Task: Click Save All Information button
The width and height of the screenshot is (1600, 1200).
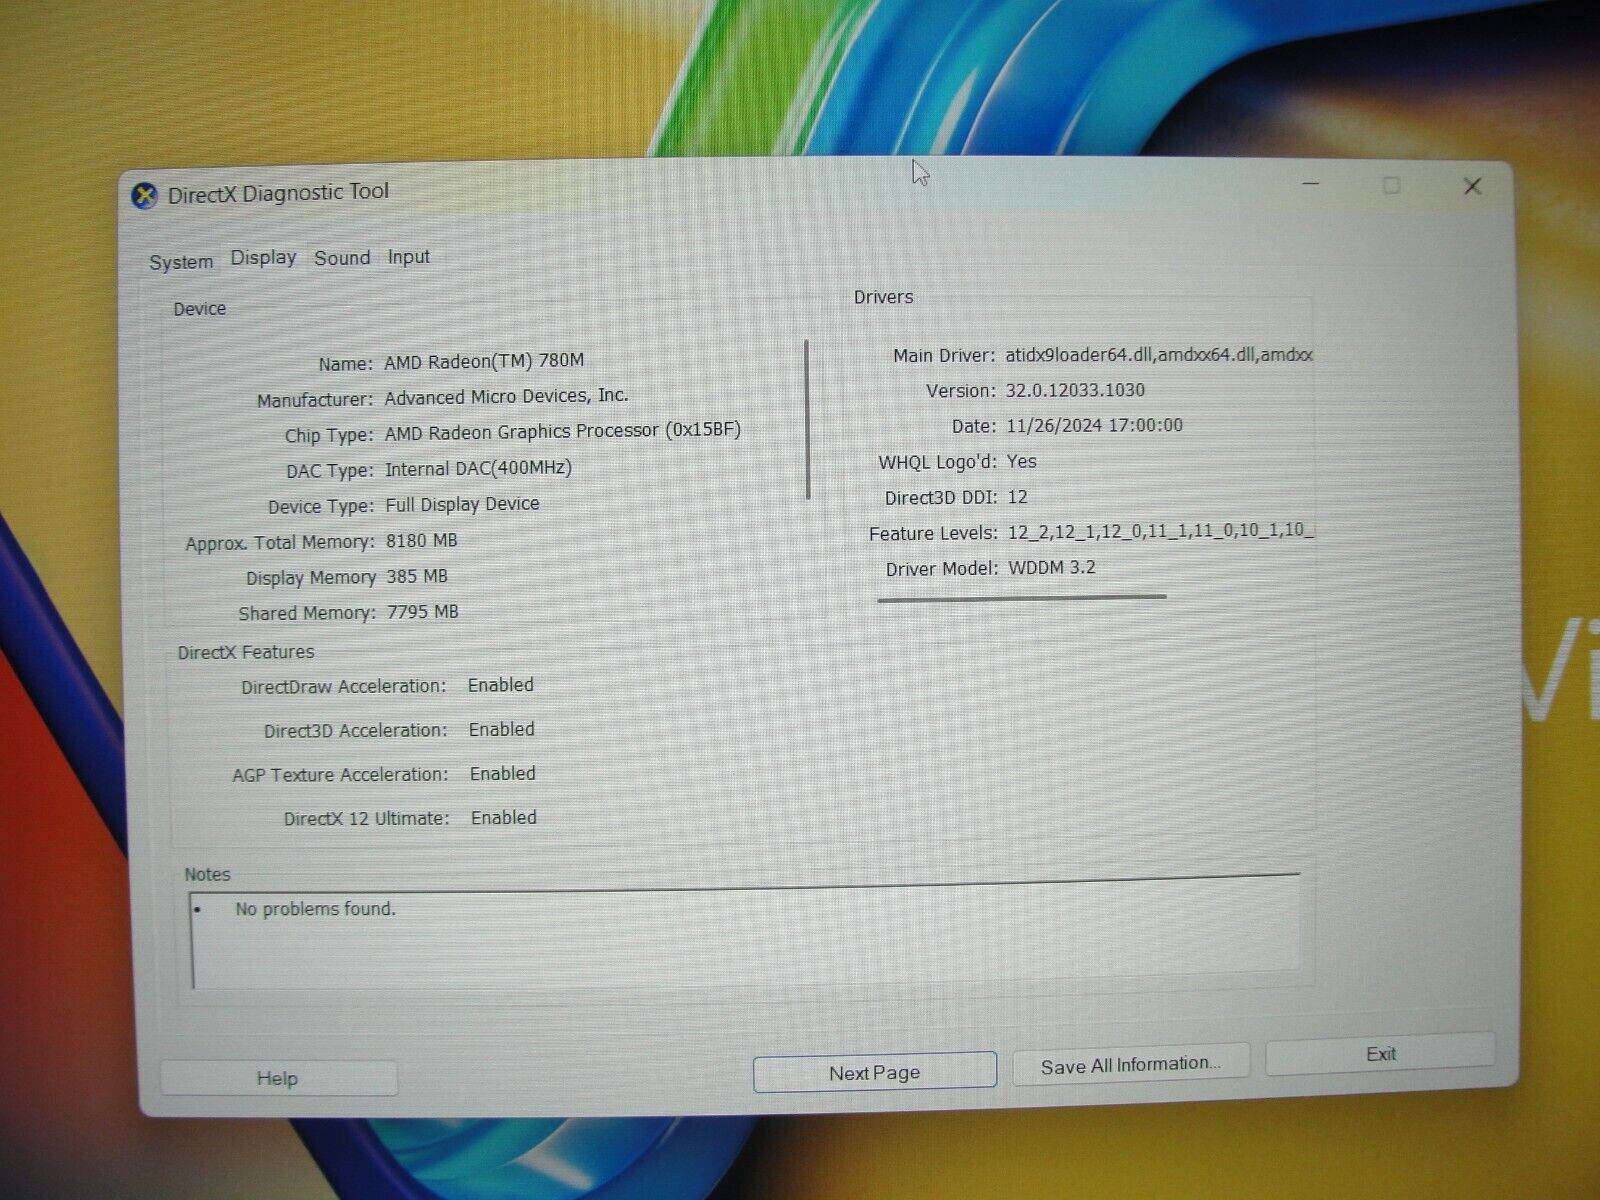Action: (x=1130, y=1065)
